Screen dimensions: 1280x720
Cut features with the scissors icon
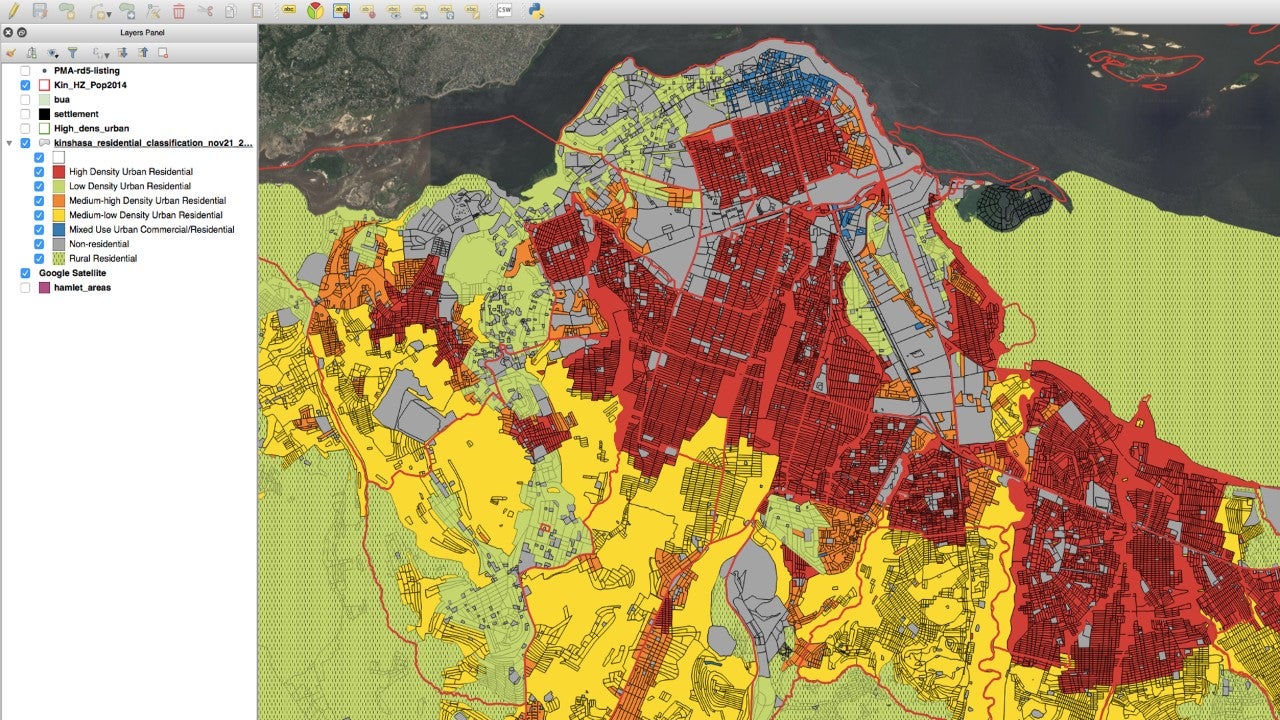pos(205,11)
